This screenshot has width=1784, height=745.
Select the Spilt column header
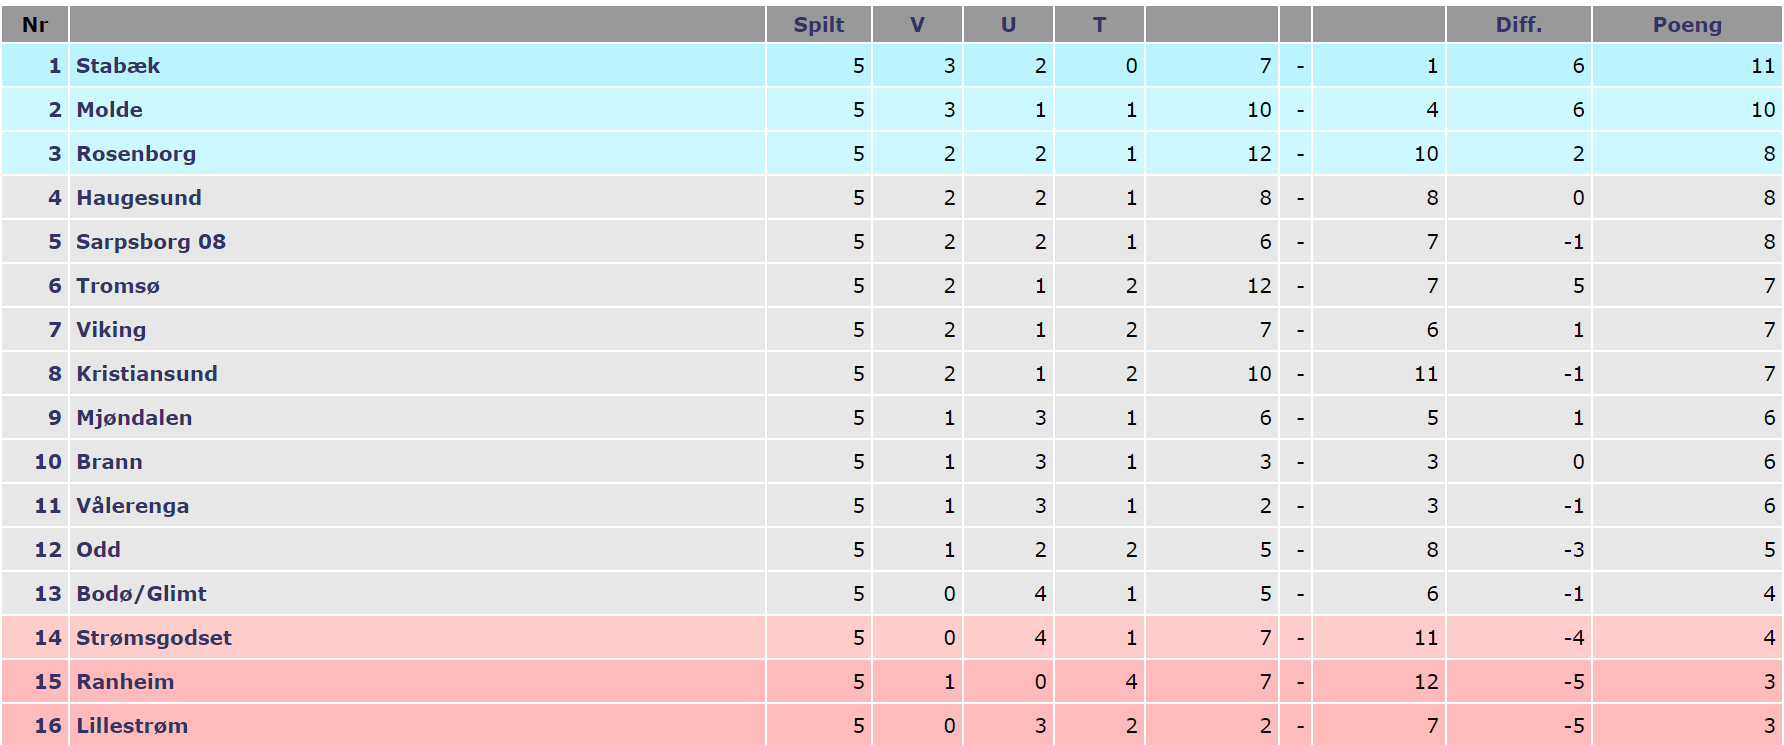point(819,25)
